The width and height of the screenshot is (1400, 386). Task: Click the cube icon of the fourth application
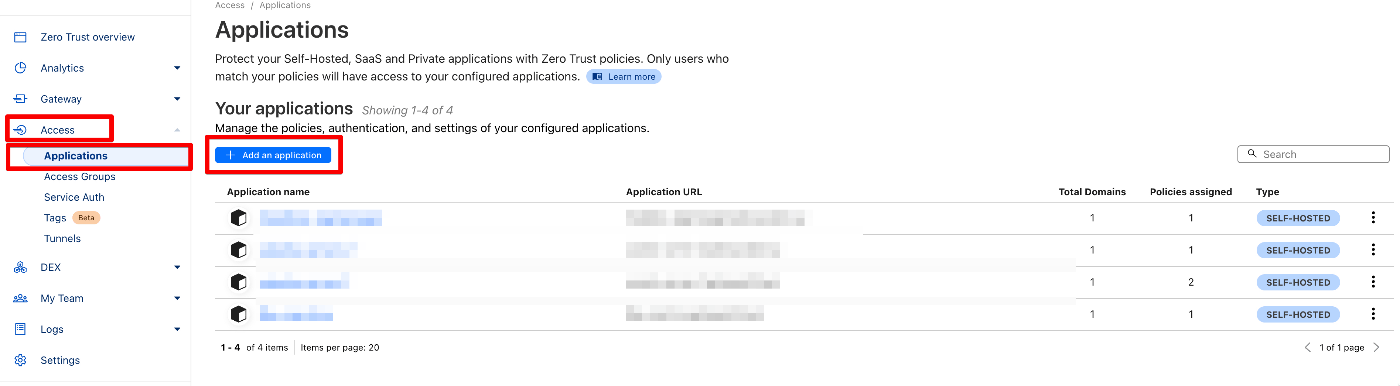[238, 314]
